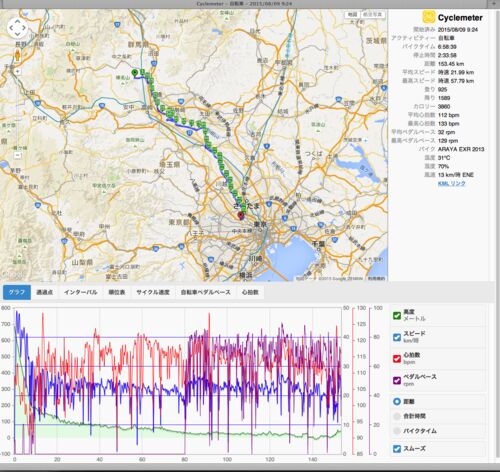Click the average heart rate 112 bpm
Viewport: 500px width, 472px height.
[448, 115]
